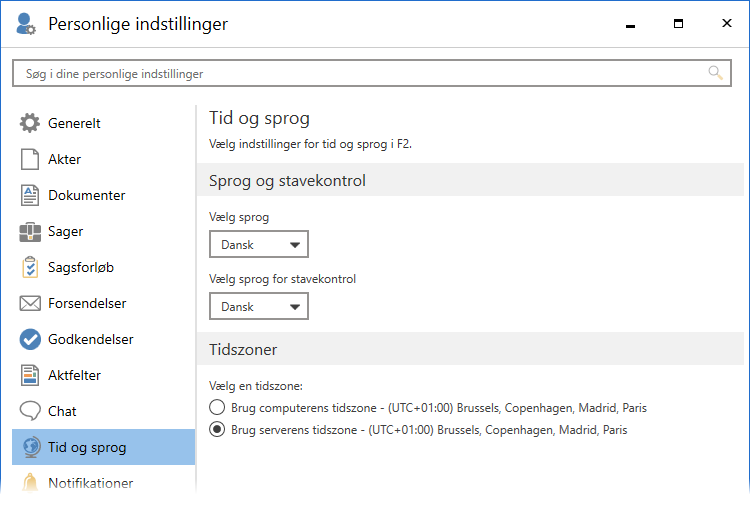750x523 pixels.
Task: Open the Aktfelter settings section
Action: (74, 376)
